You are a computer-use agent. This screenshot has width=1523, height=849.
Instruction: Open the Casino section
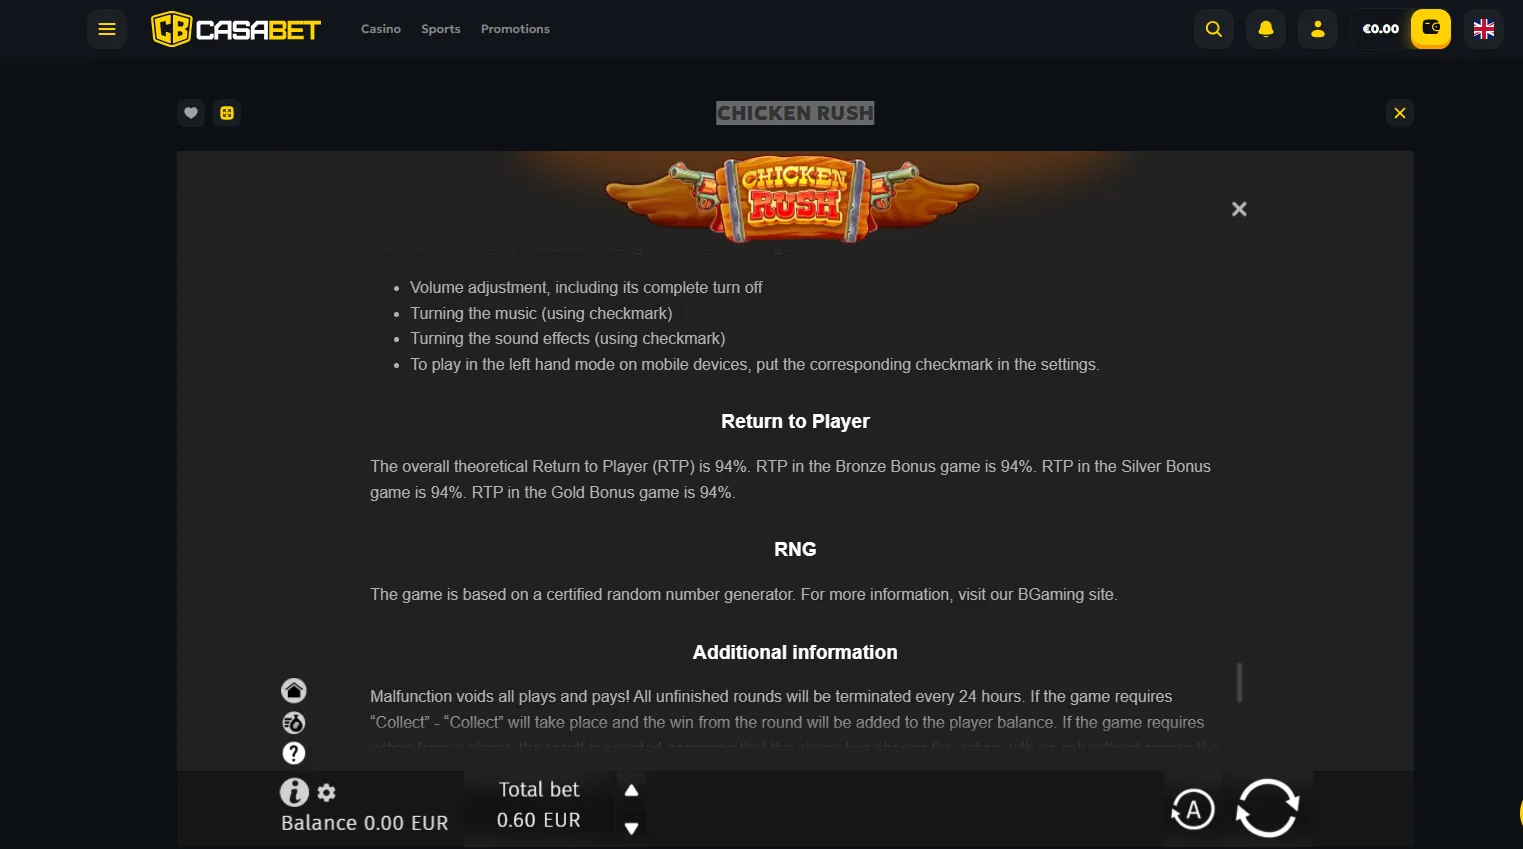click(381, 29)
